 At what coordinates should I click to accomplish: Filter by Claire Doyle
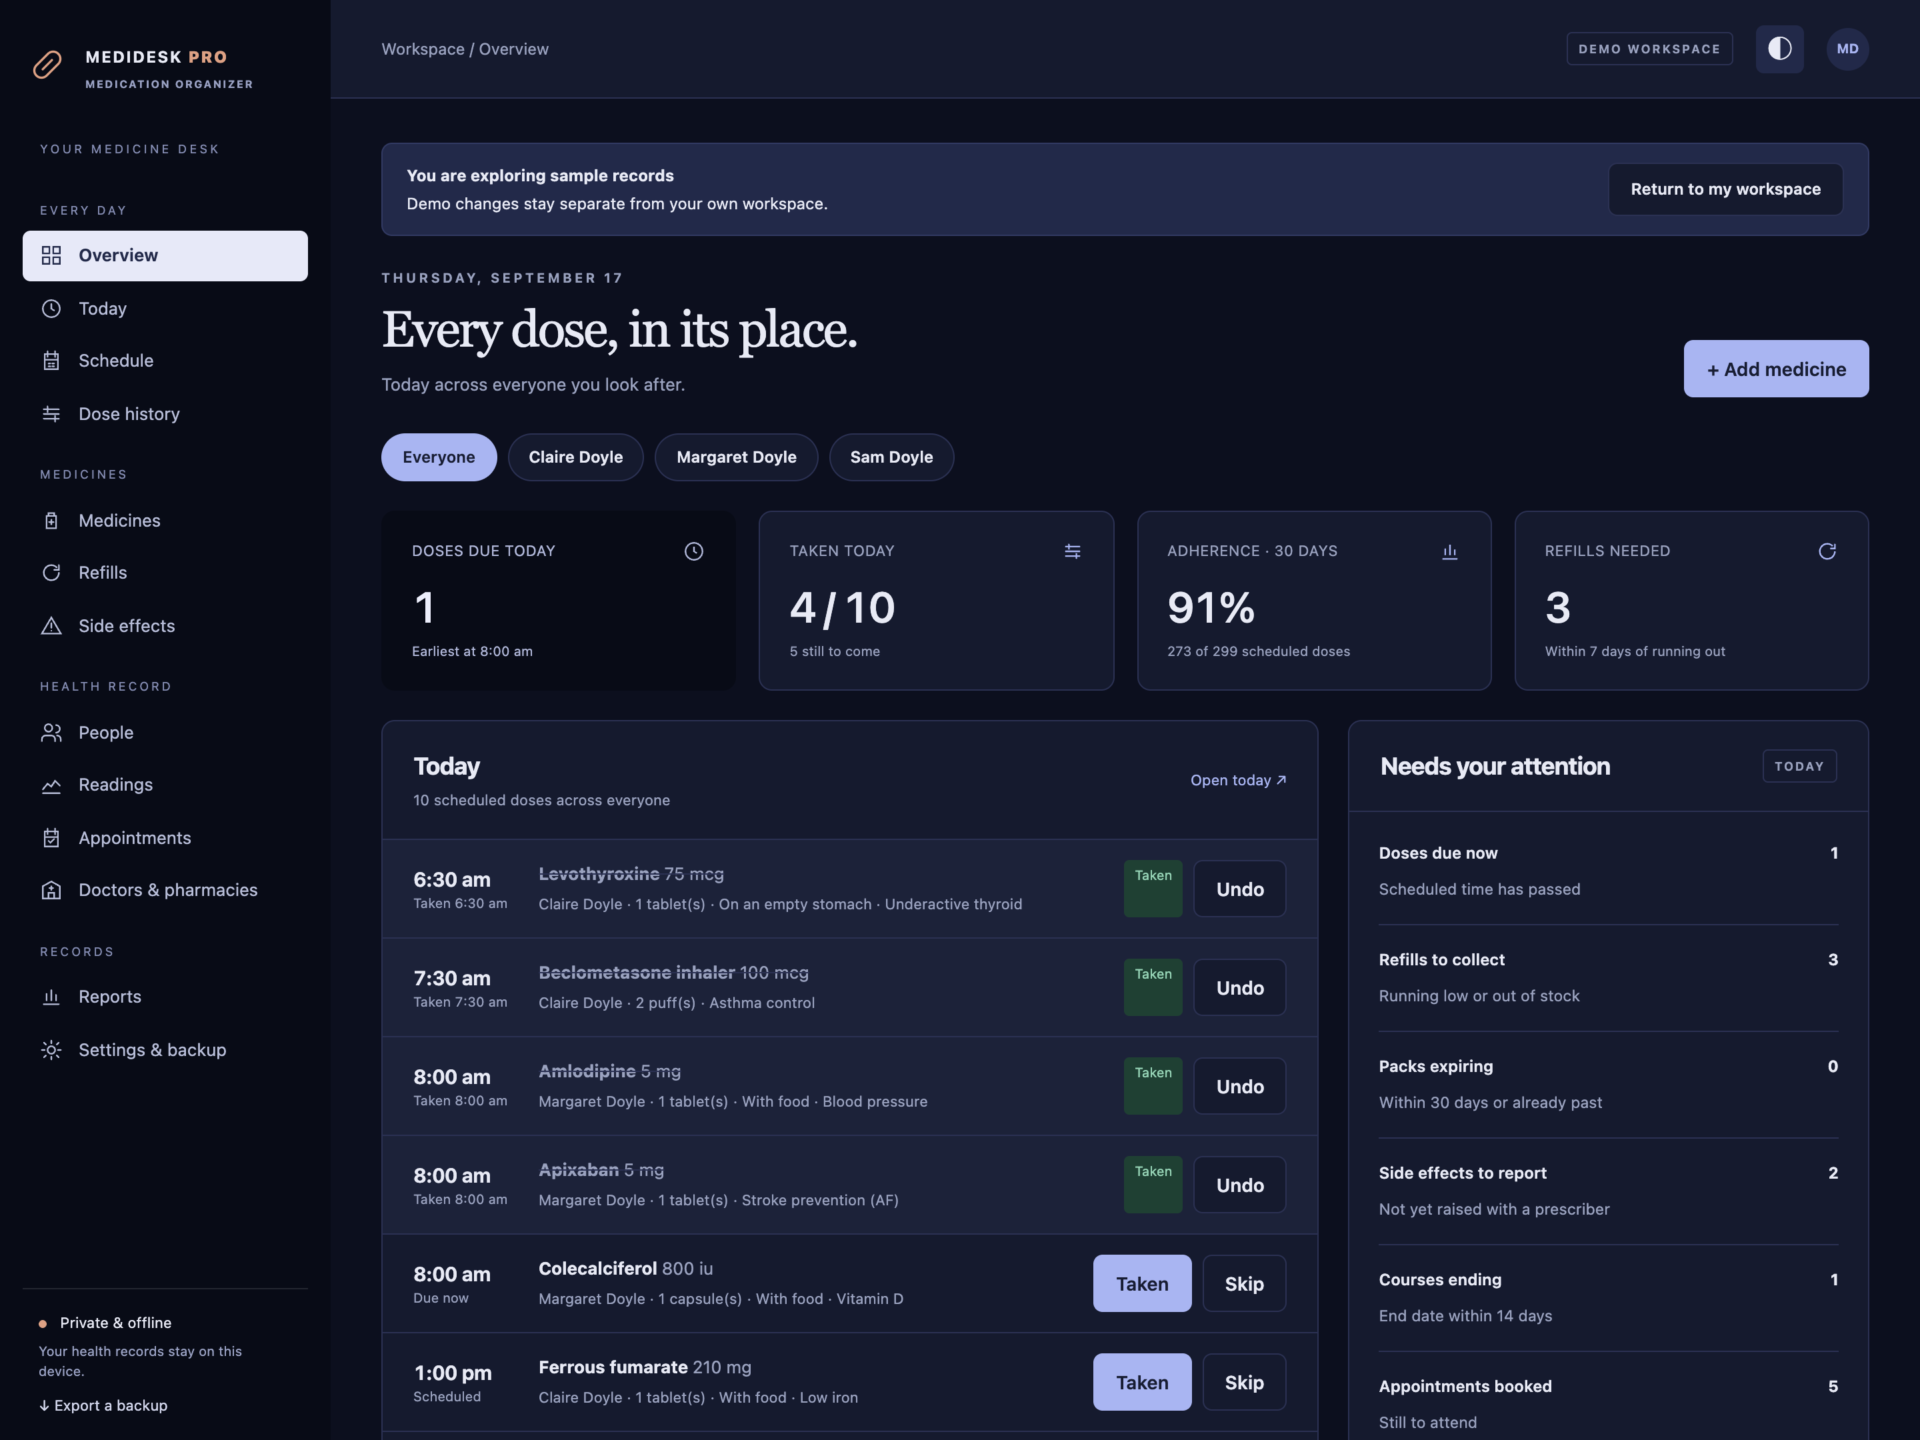point(575,457)
